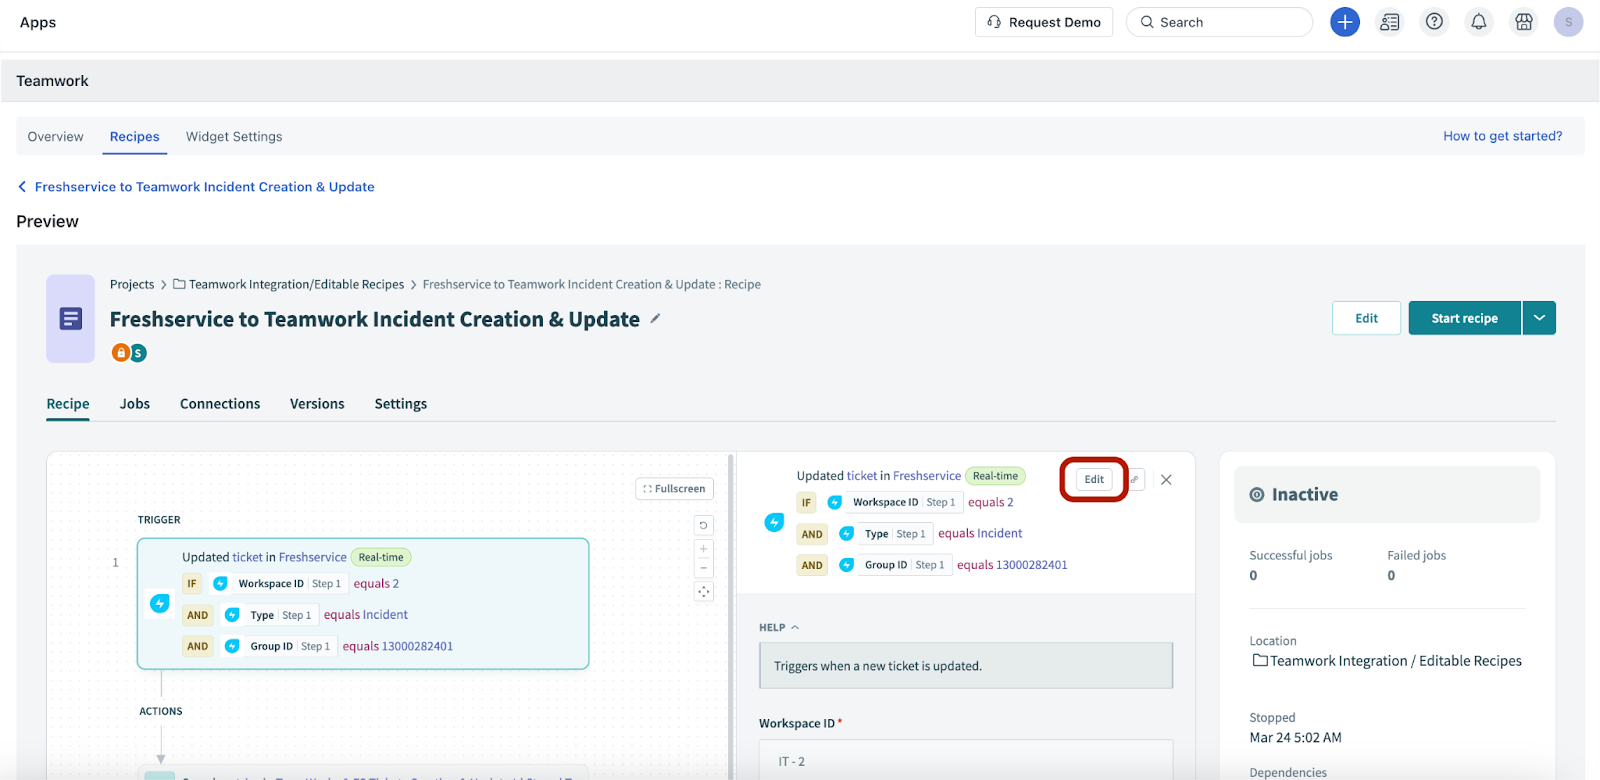Screen dimensions: 1600x780
Task: Close the trigger details panel
Action: [x=1166, y=480]
